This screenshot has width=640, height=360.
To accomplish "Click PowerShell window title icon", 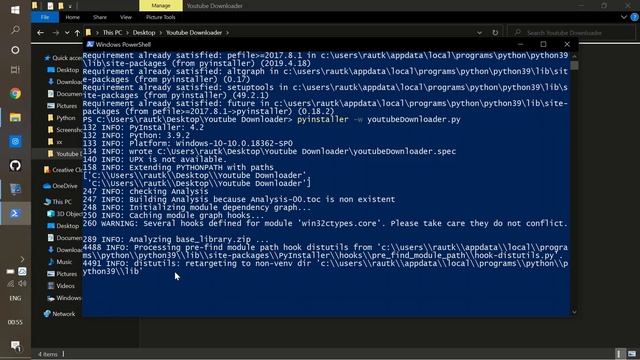I will [x=90, y=44].
